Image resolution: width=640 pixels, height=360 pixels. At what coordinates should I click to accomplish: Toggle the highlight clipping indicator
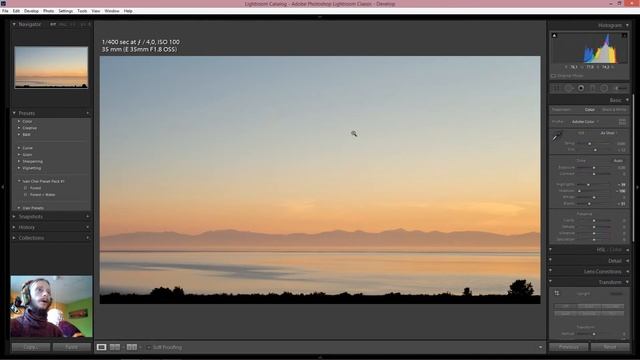tap(624, 36)
